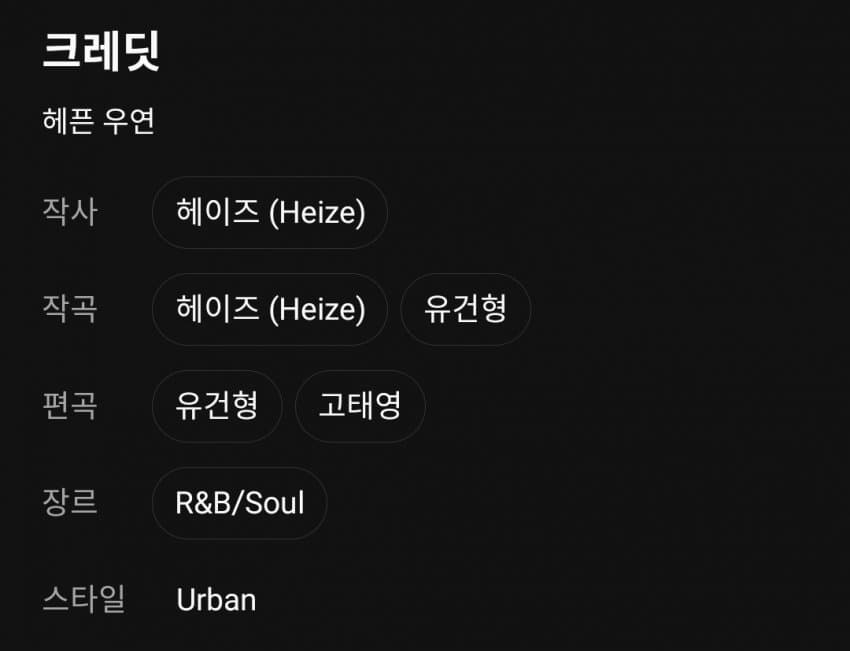Click the 크레딧 heading
Viewport: 850px width, 651px height.
coord(101,50)
